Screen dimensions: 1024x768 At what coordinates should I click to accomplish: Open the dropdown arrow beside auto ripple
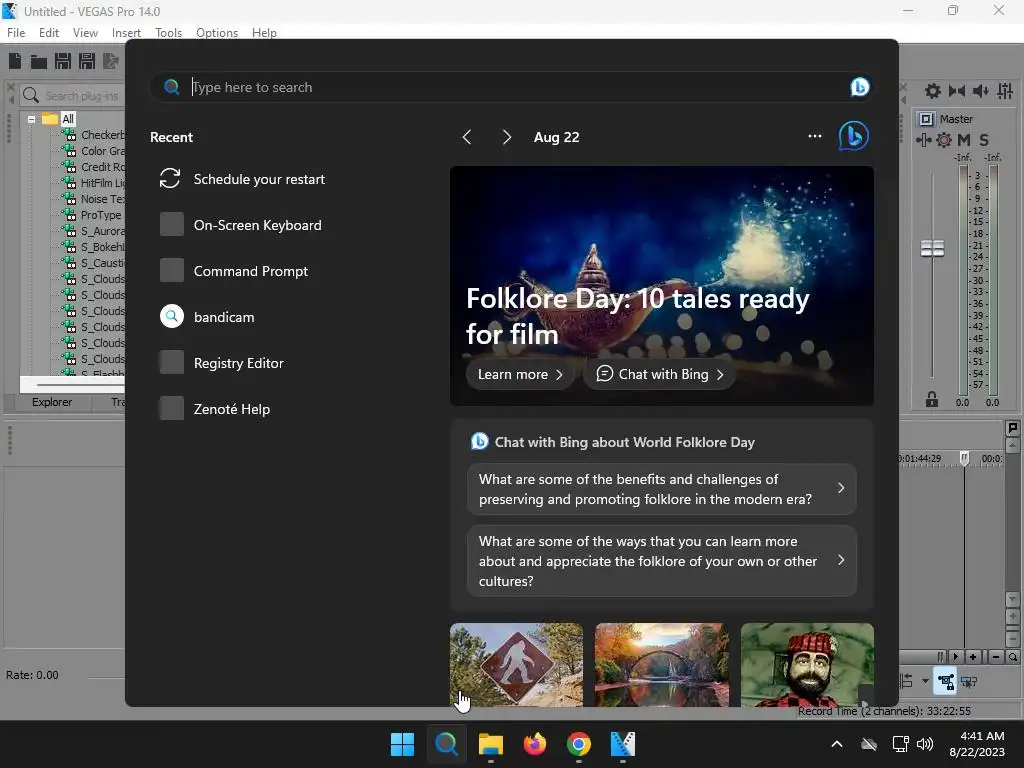(x=925, y=681)
